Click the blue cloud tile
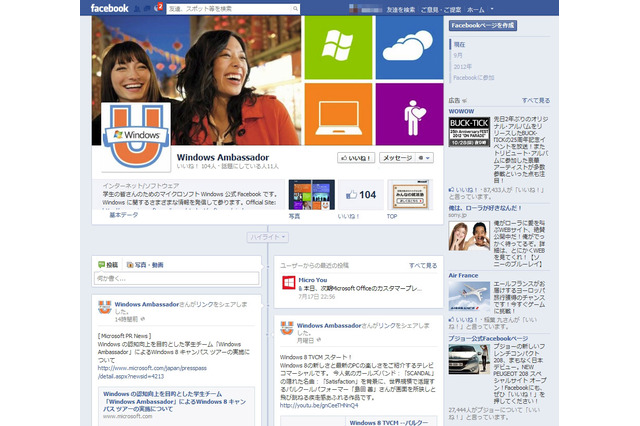The height and width of the screenshot is (426, 640). (409, 47)
